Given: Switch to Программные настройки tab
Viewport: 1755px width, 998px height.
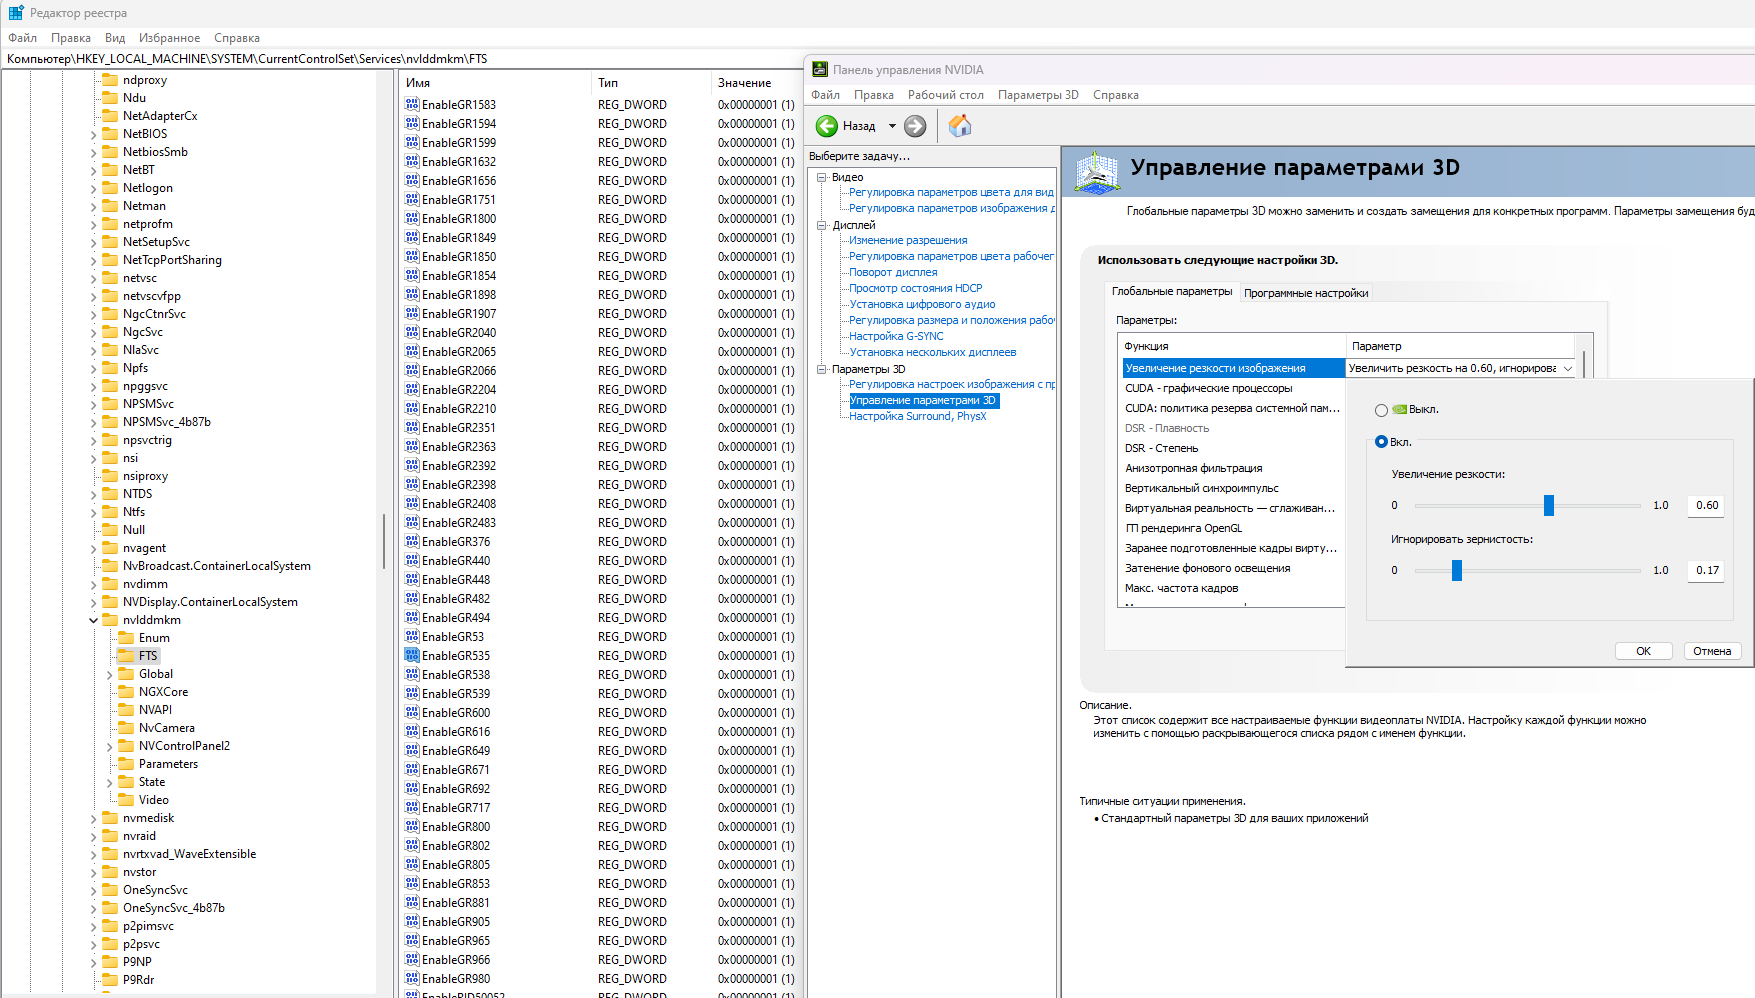Looking at the screenshot, I should pos(1306,293).
